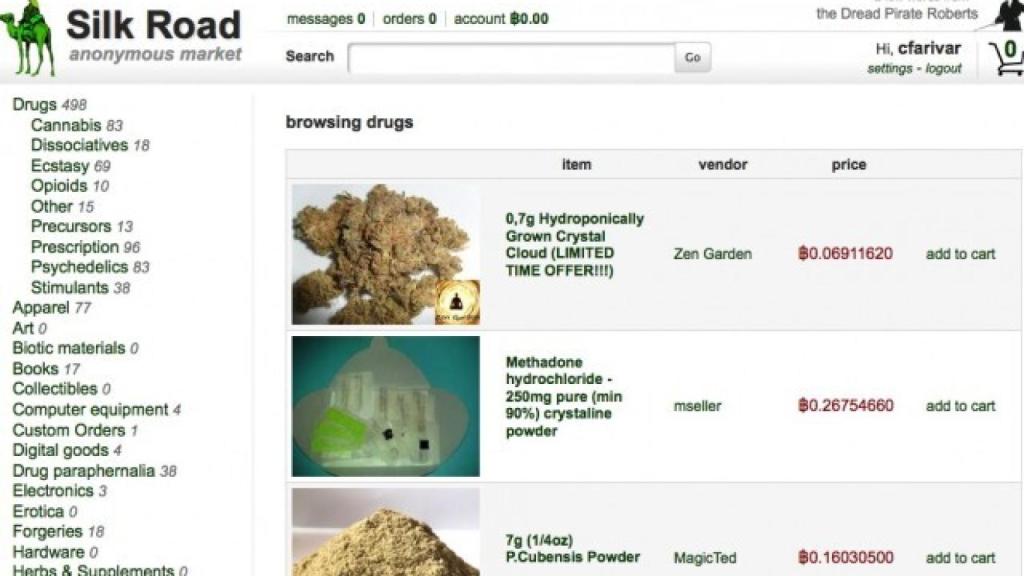Click the green camel Silk Road logo

tap(28, 38)
